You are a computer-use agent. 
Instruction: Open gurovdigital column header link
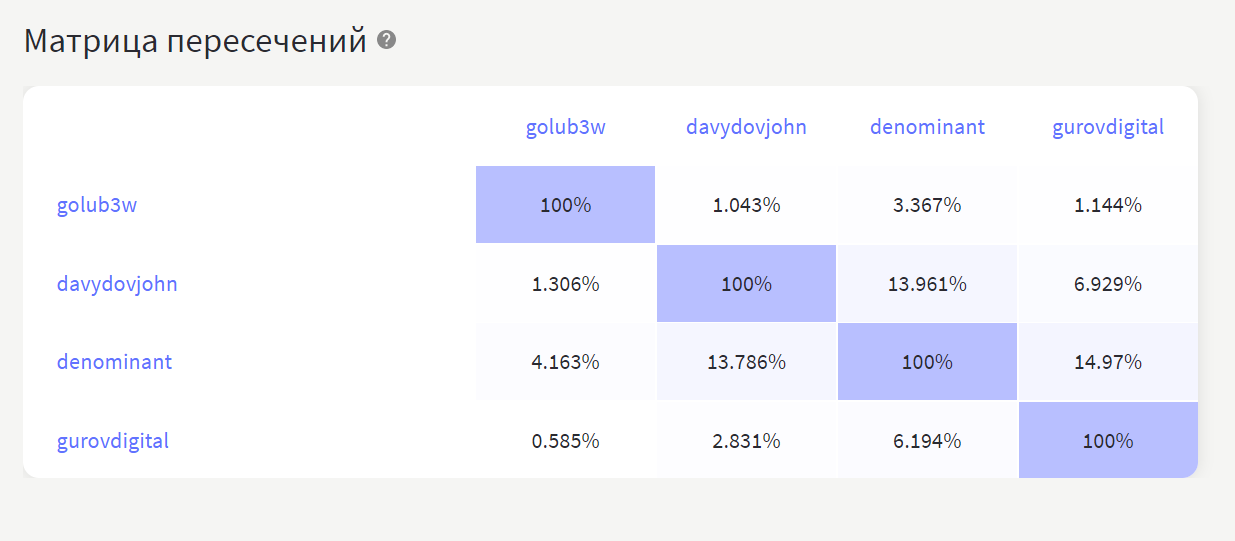coord(1108,127)
